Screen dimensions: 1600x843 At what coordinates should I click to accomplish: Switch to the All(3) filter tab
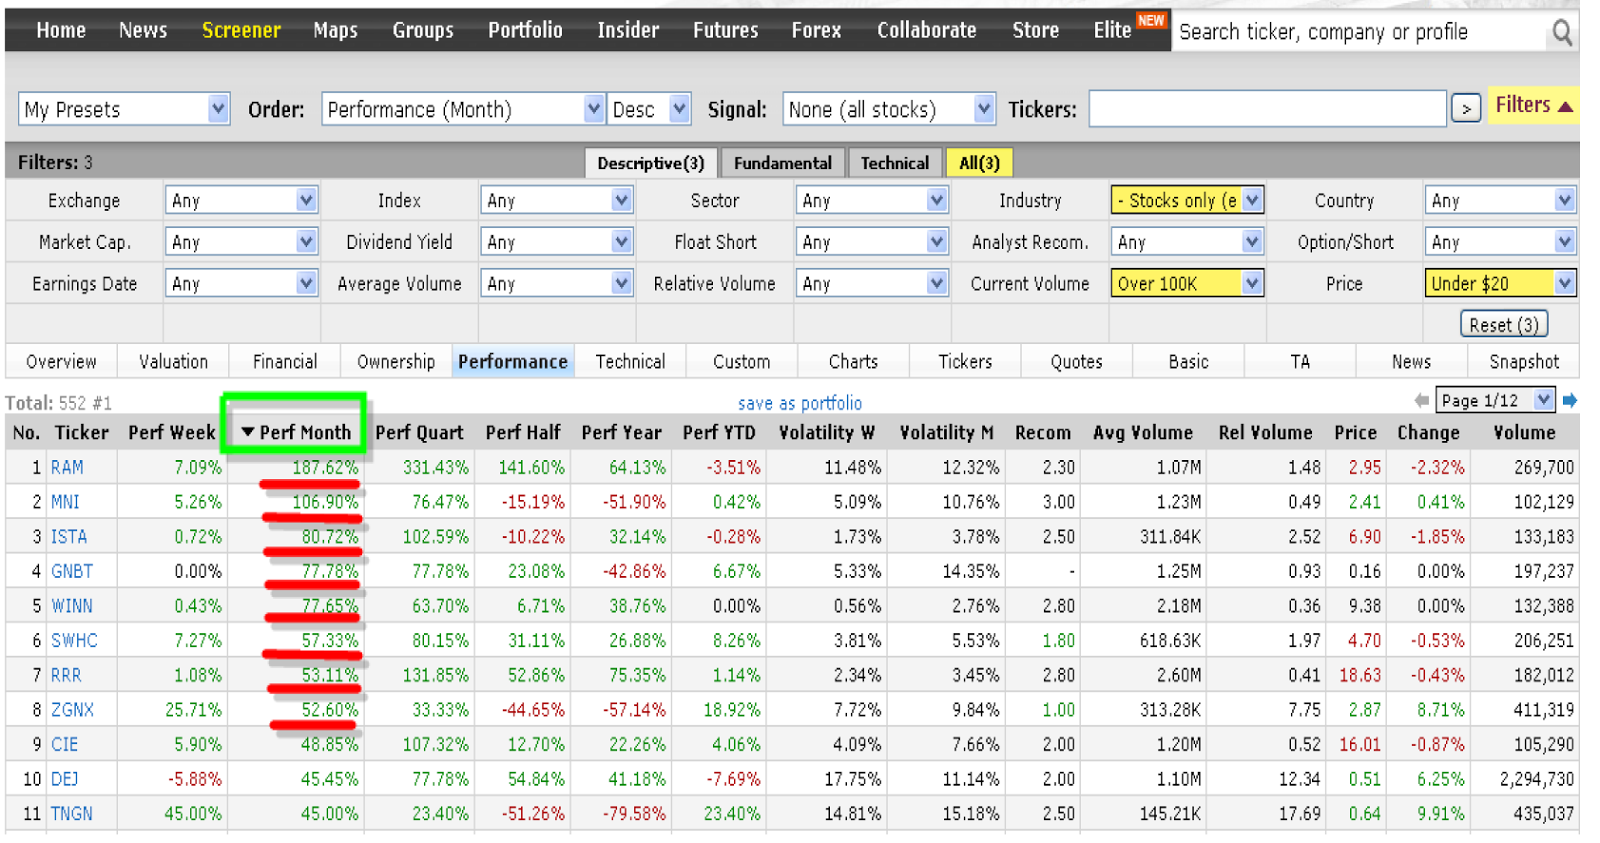tap(979, 163)
